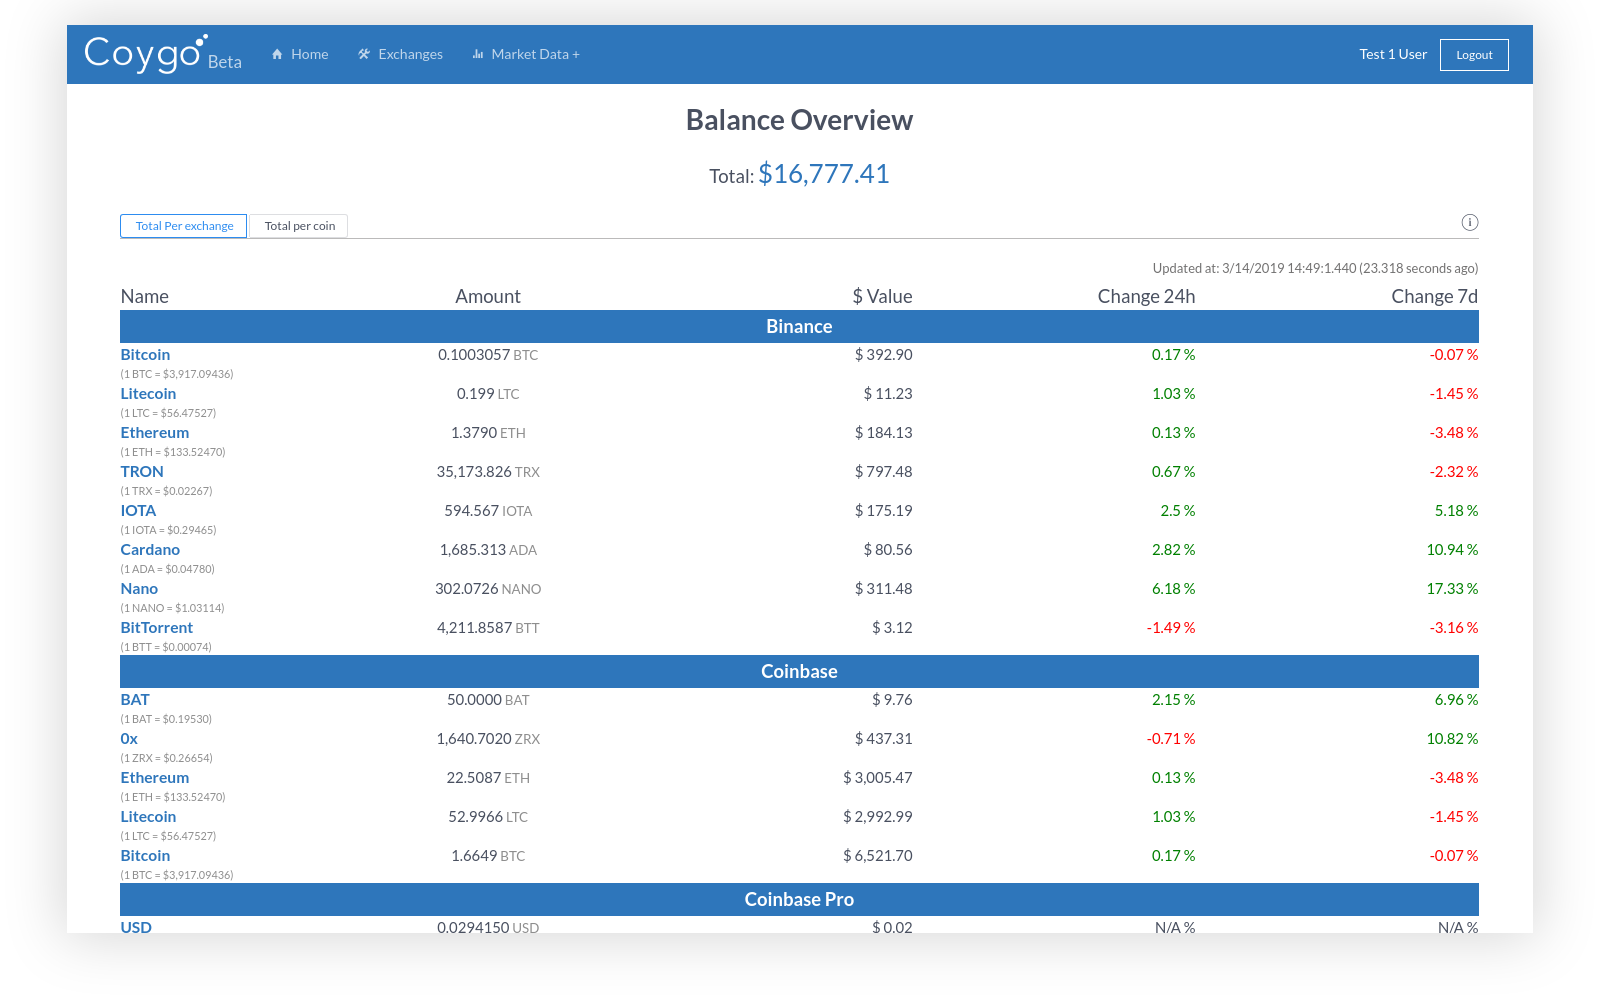The image size is (1600, 1000).
Task: Click the Coygo Beta logo
Action: pyautogui.click(x=162, y=54)
